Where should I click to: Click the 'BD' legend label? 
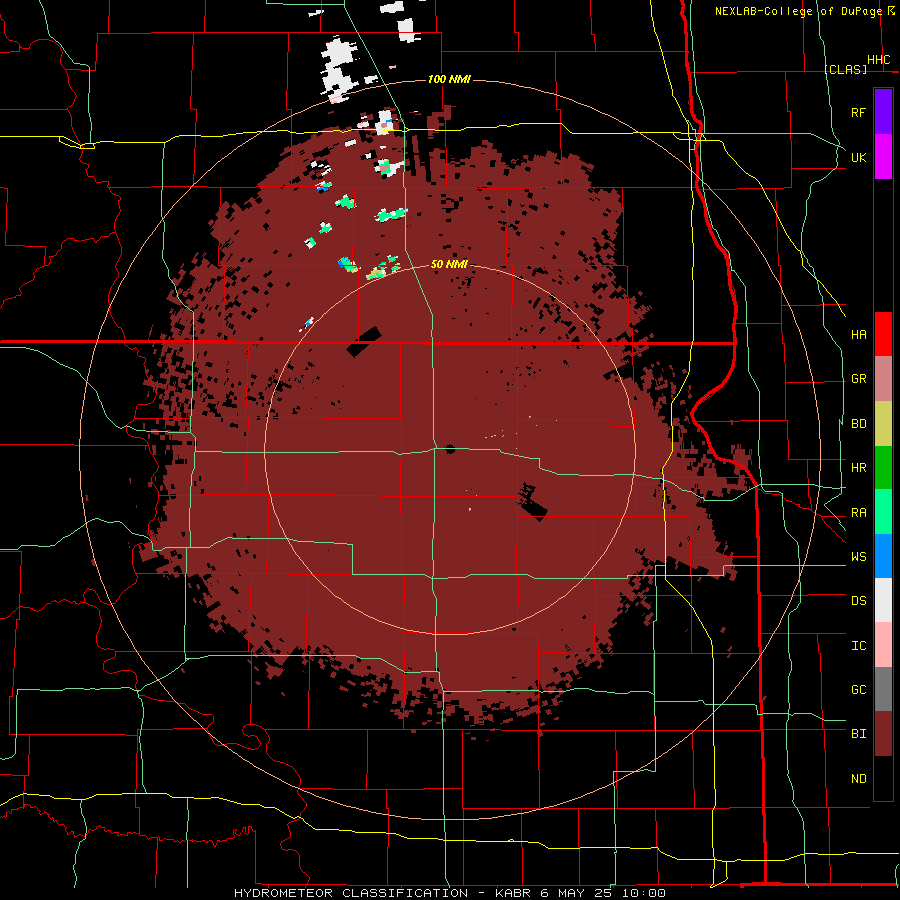[x=858, y=424]
